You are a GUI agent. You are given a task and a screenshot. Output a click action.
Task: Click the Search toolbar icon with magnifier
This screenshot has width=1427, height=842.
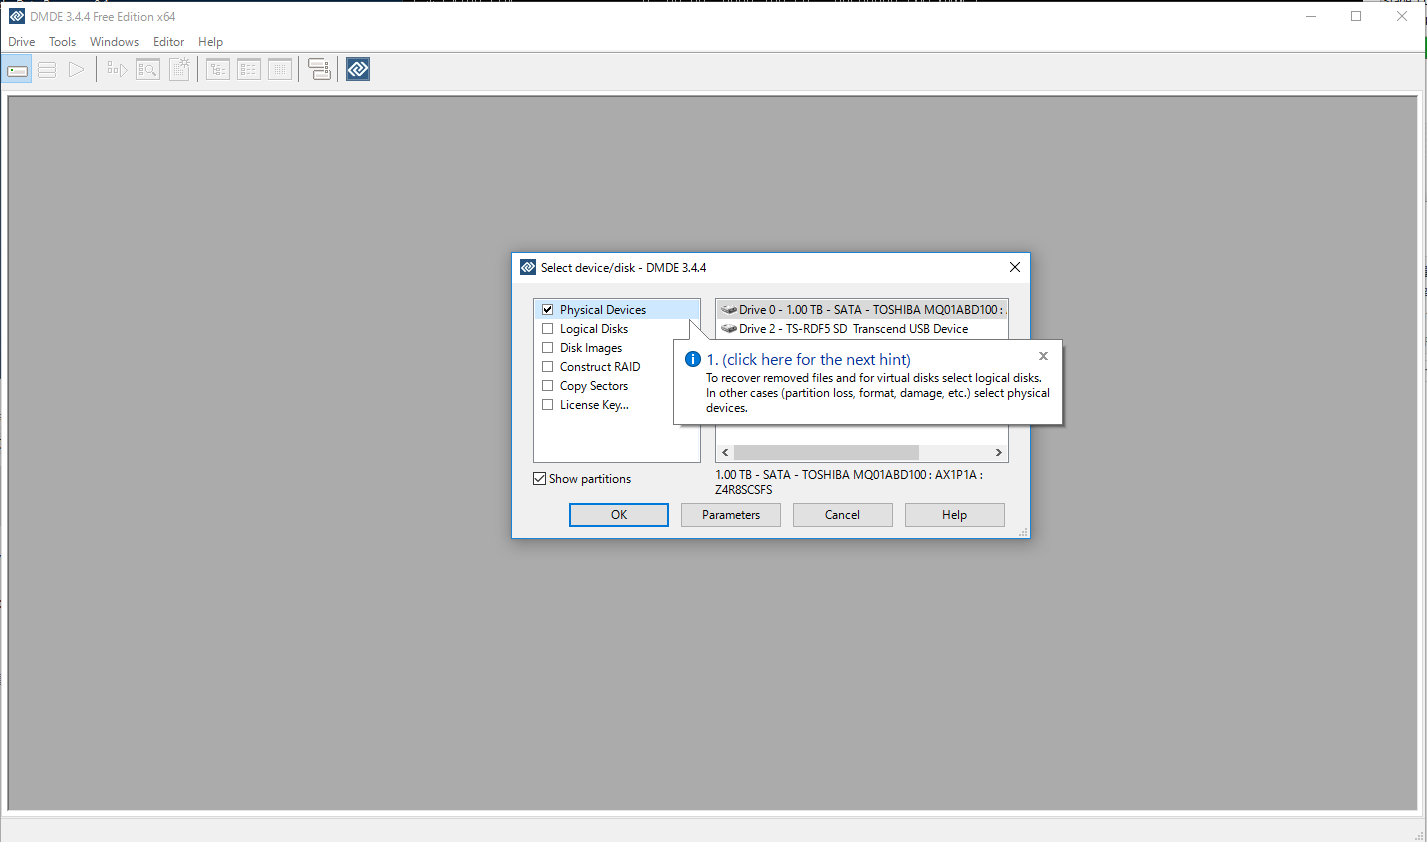point(148,70)
